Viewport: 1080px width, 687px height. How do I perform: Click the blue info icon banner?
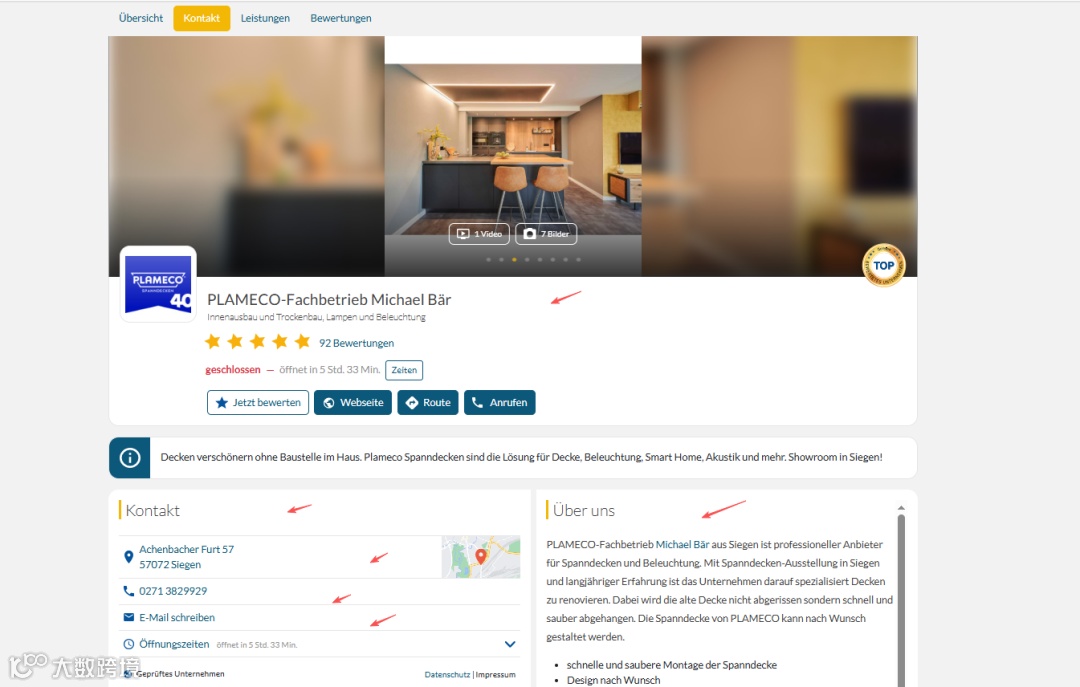[x=129, y=458]
